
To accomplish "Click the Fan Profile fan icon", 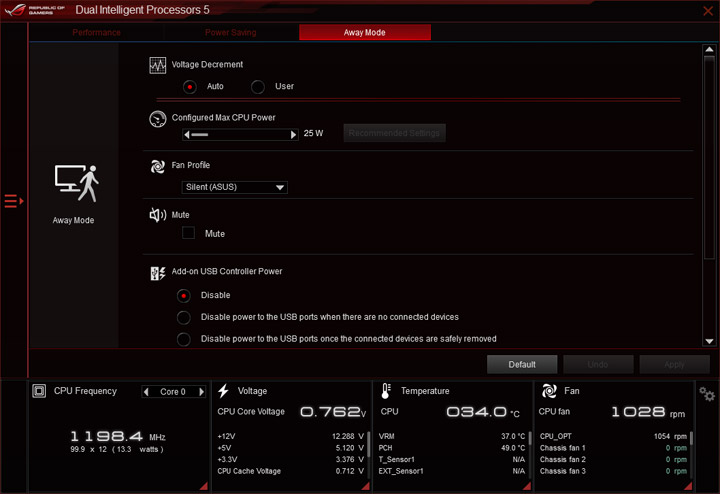I will tap(158, 166).
